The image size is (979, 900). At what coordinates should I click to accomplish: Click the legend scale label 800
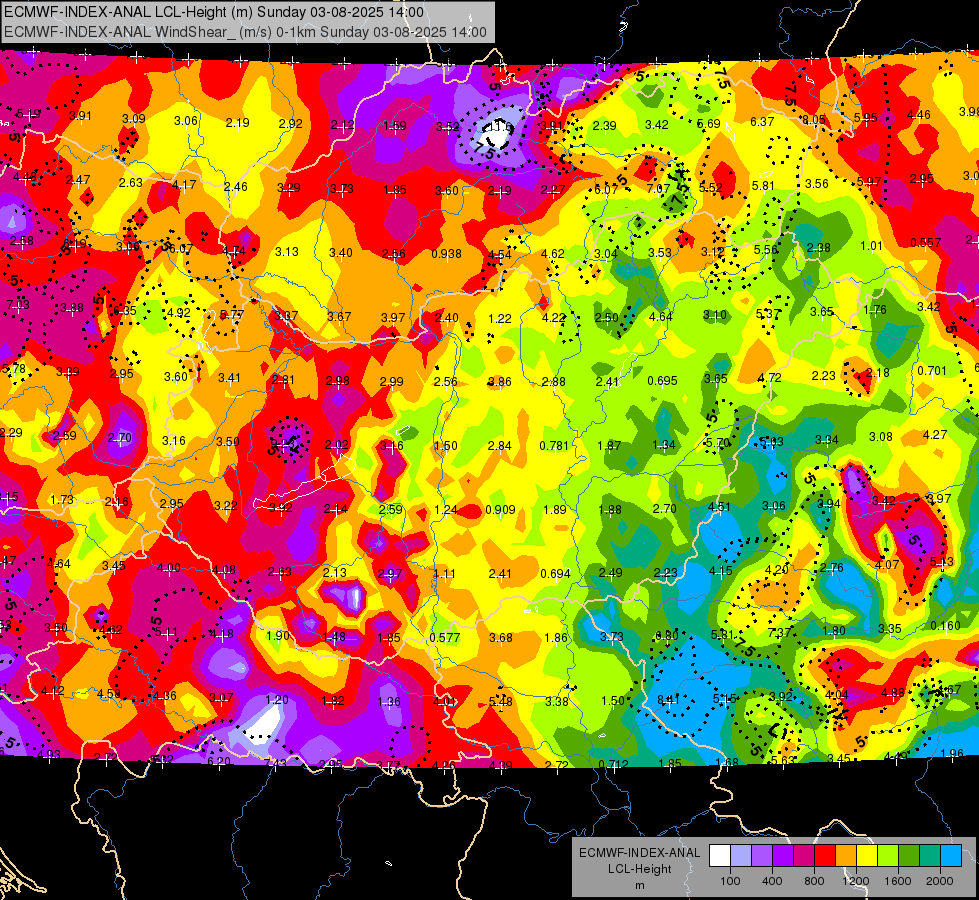pyautogui.click(x=814, y=881)
